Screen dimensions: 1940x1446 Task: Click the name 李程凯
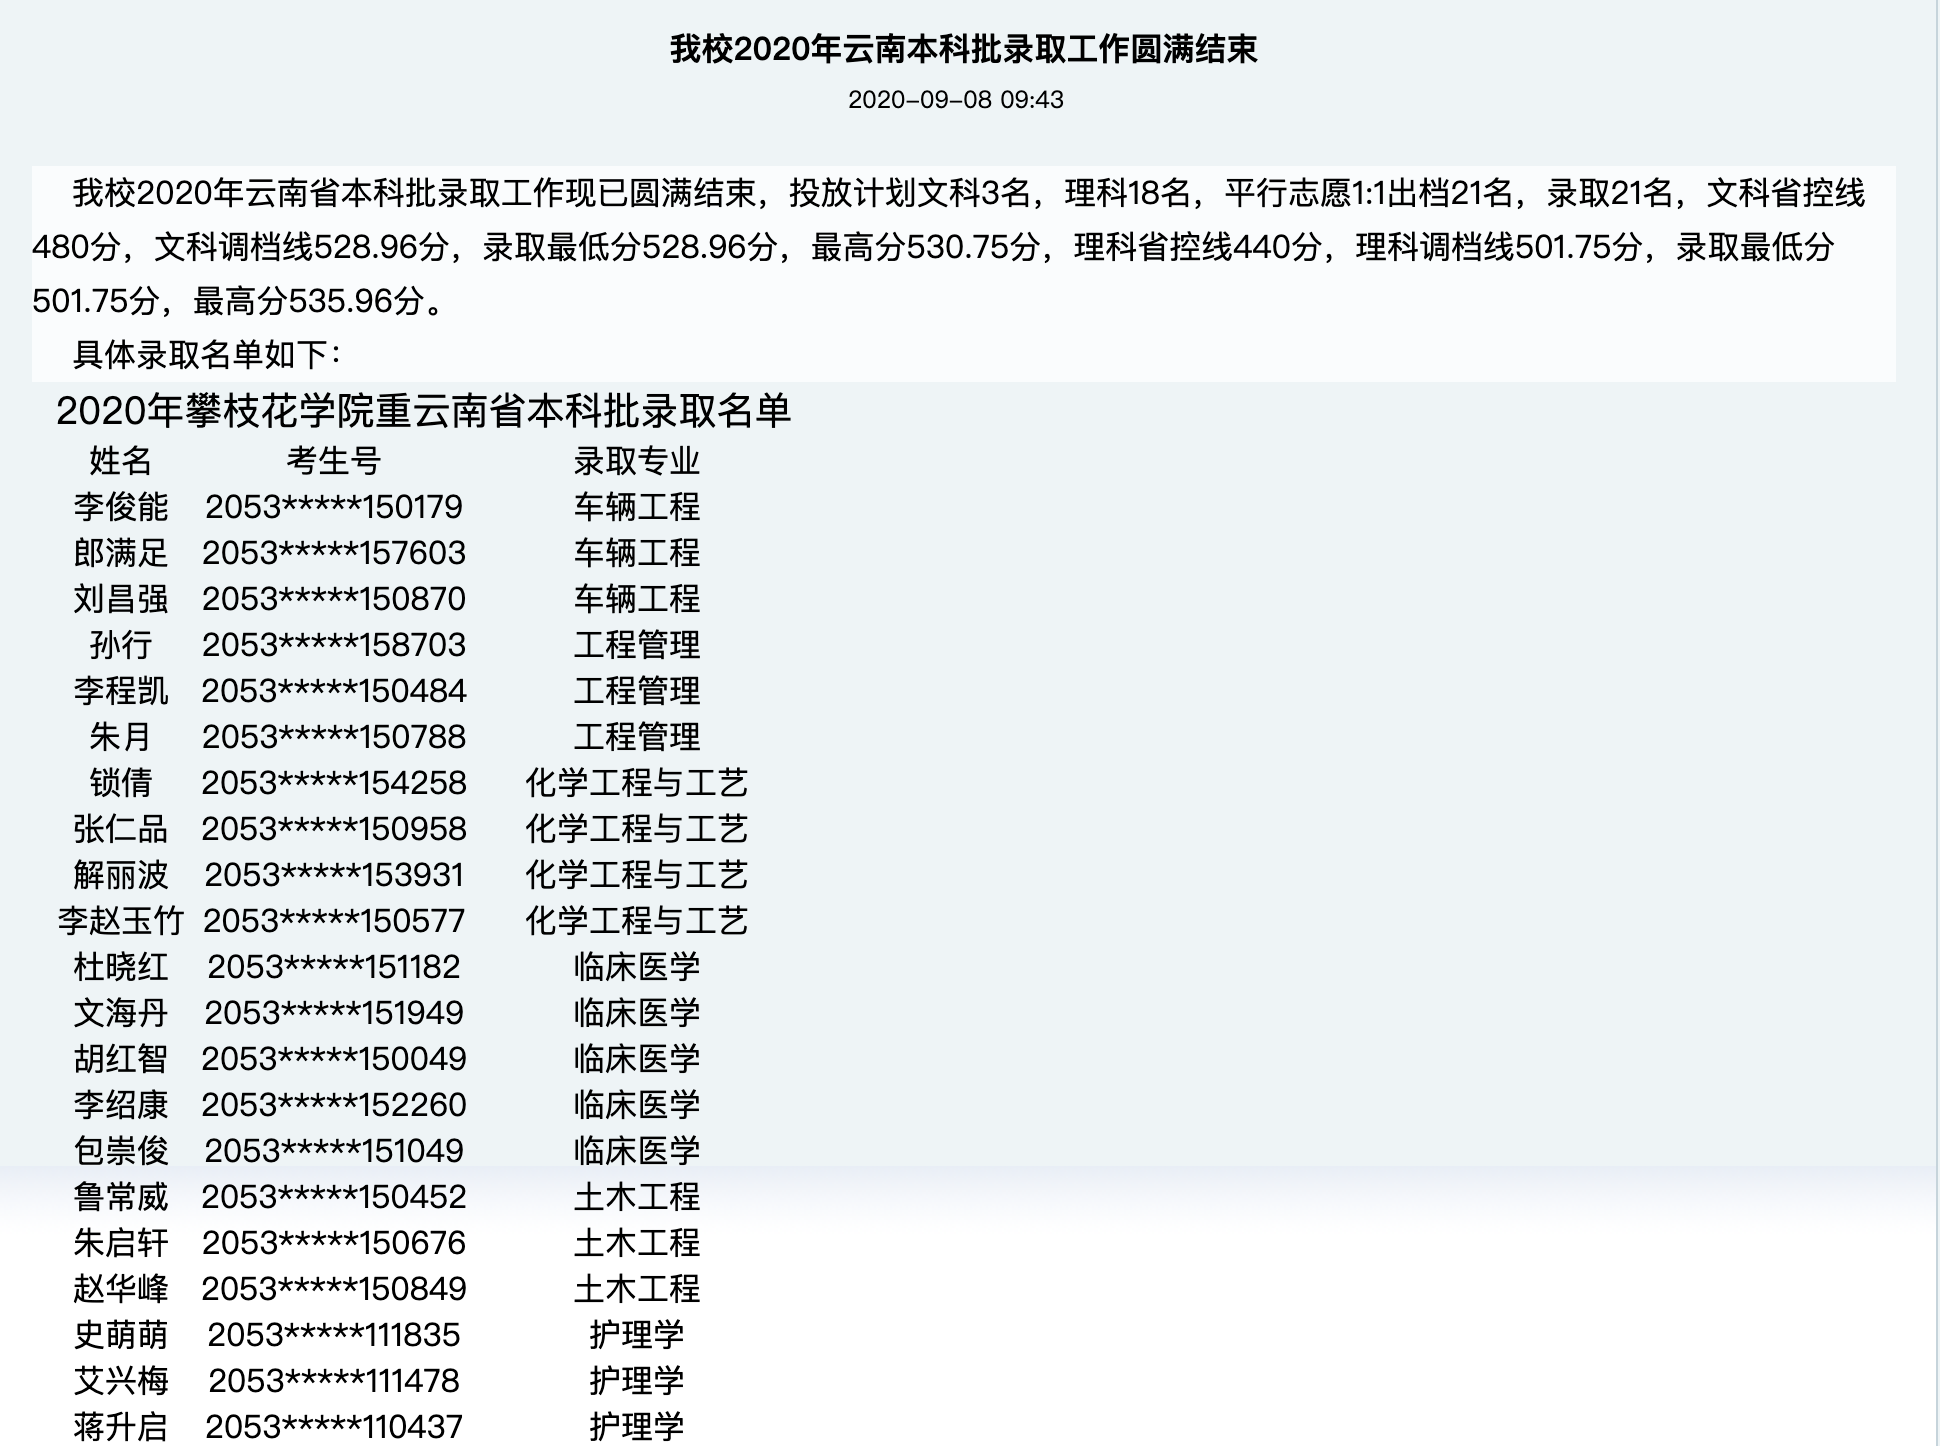120,691
